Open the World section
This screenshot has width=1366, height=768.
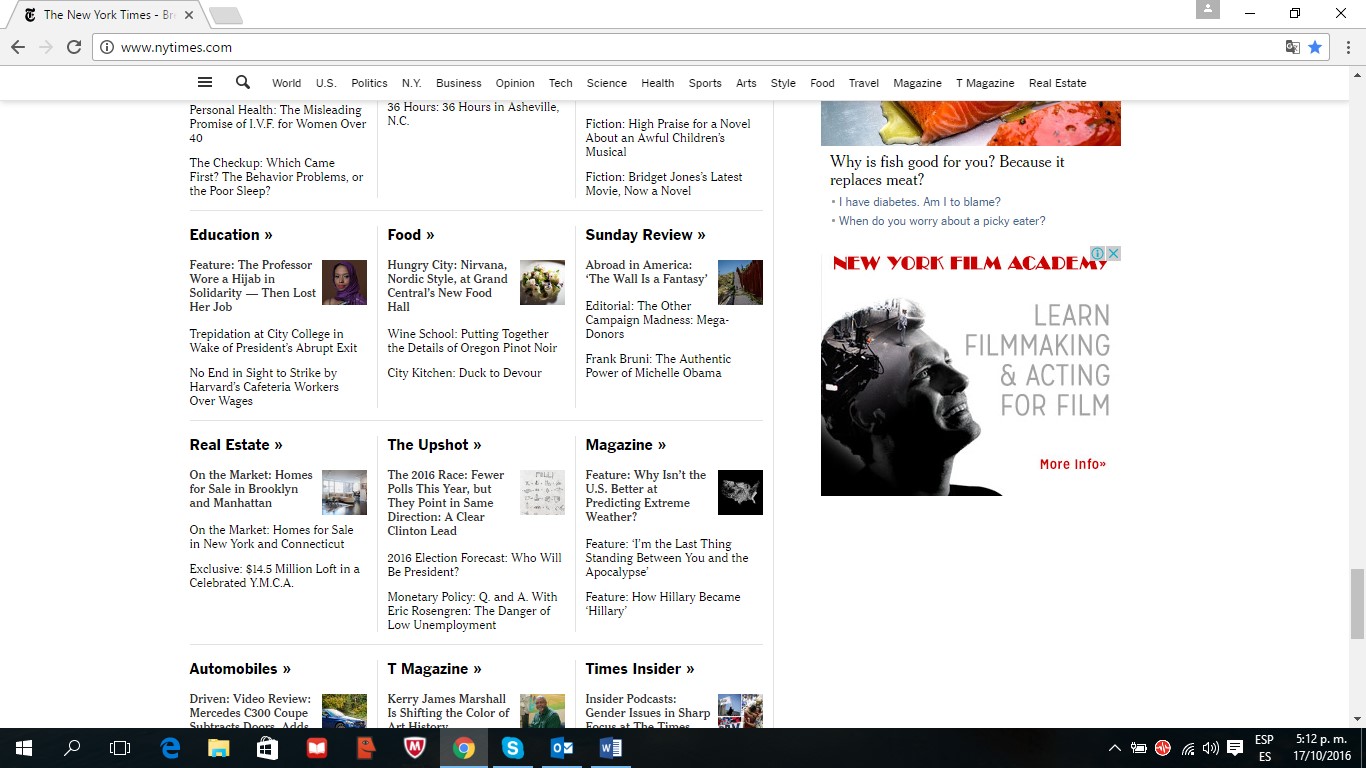coord(286,83)
